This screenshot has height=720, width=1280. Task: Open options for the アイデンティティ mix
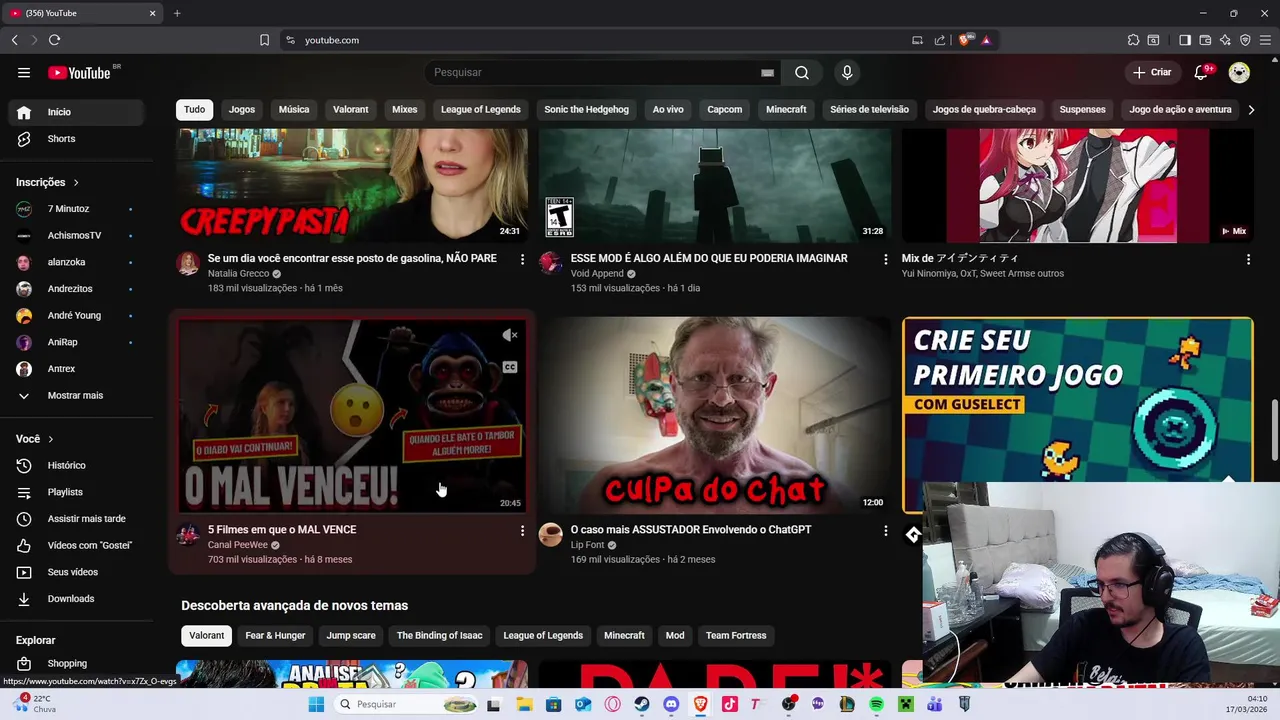pyautogui.click(x=1248, y=259)
